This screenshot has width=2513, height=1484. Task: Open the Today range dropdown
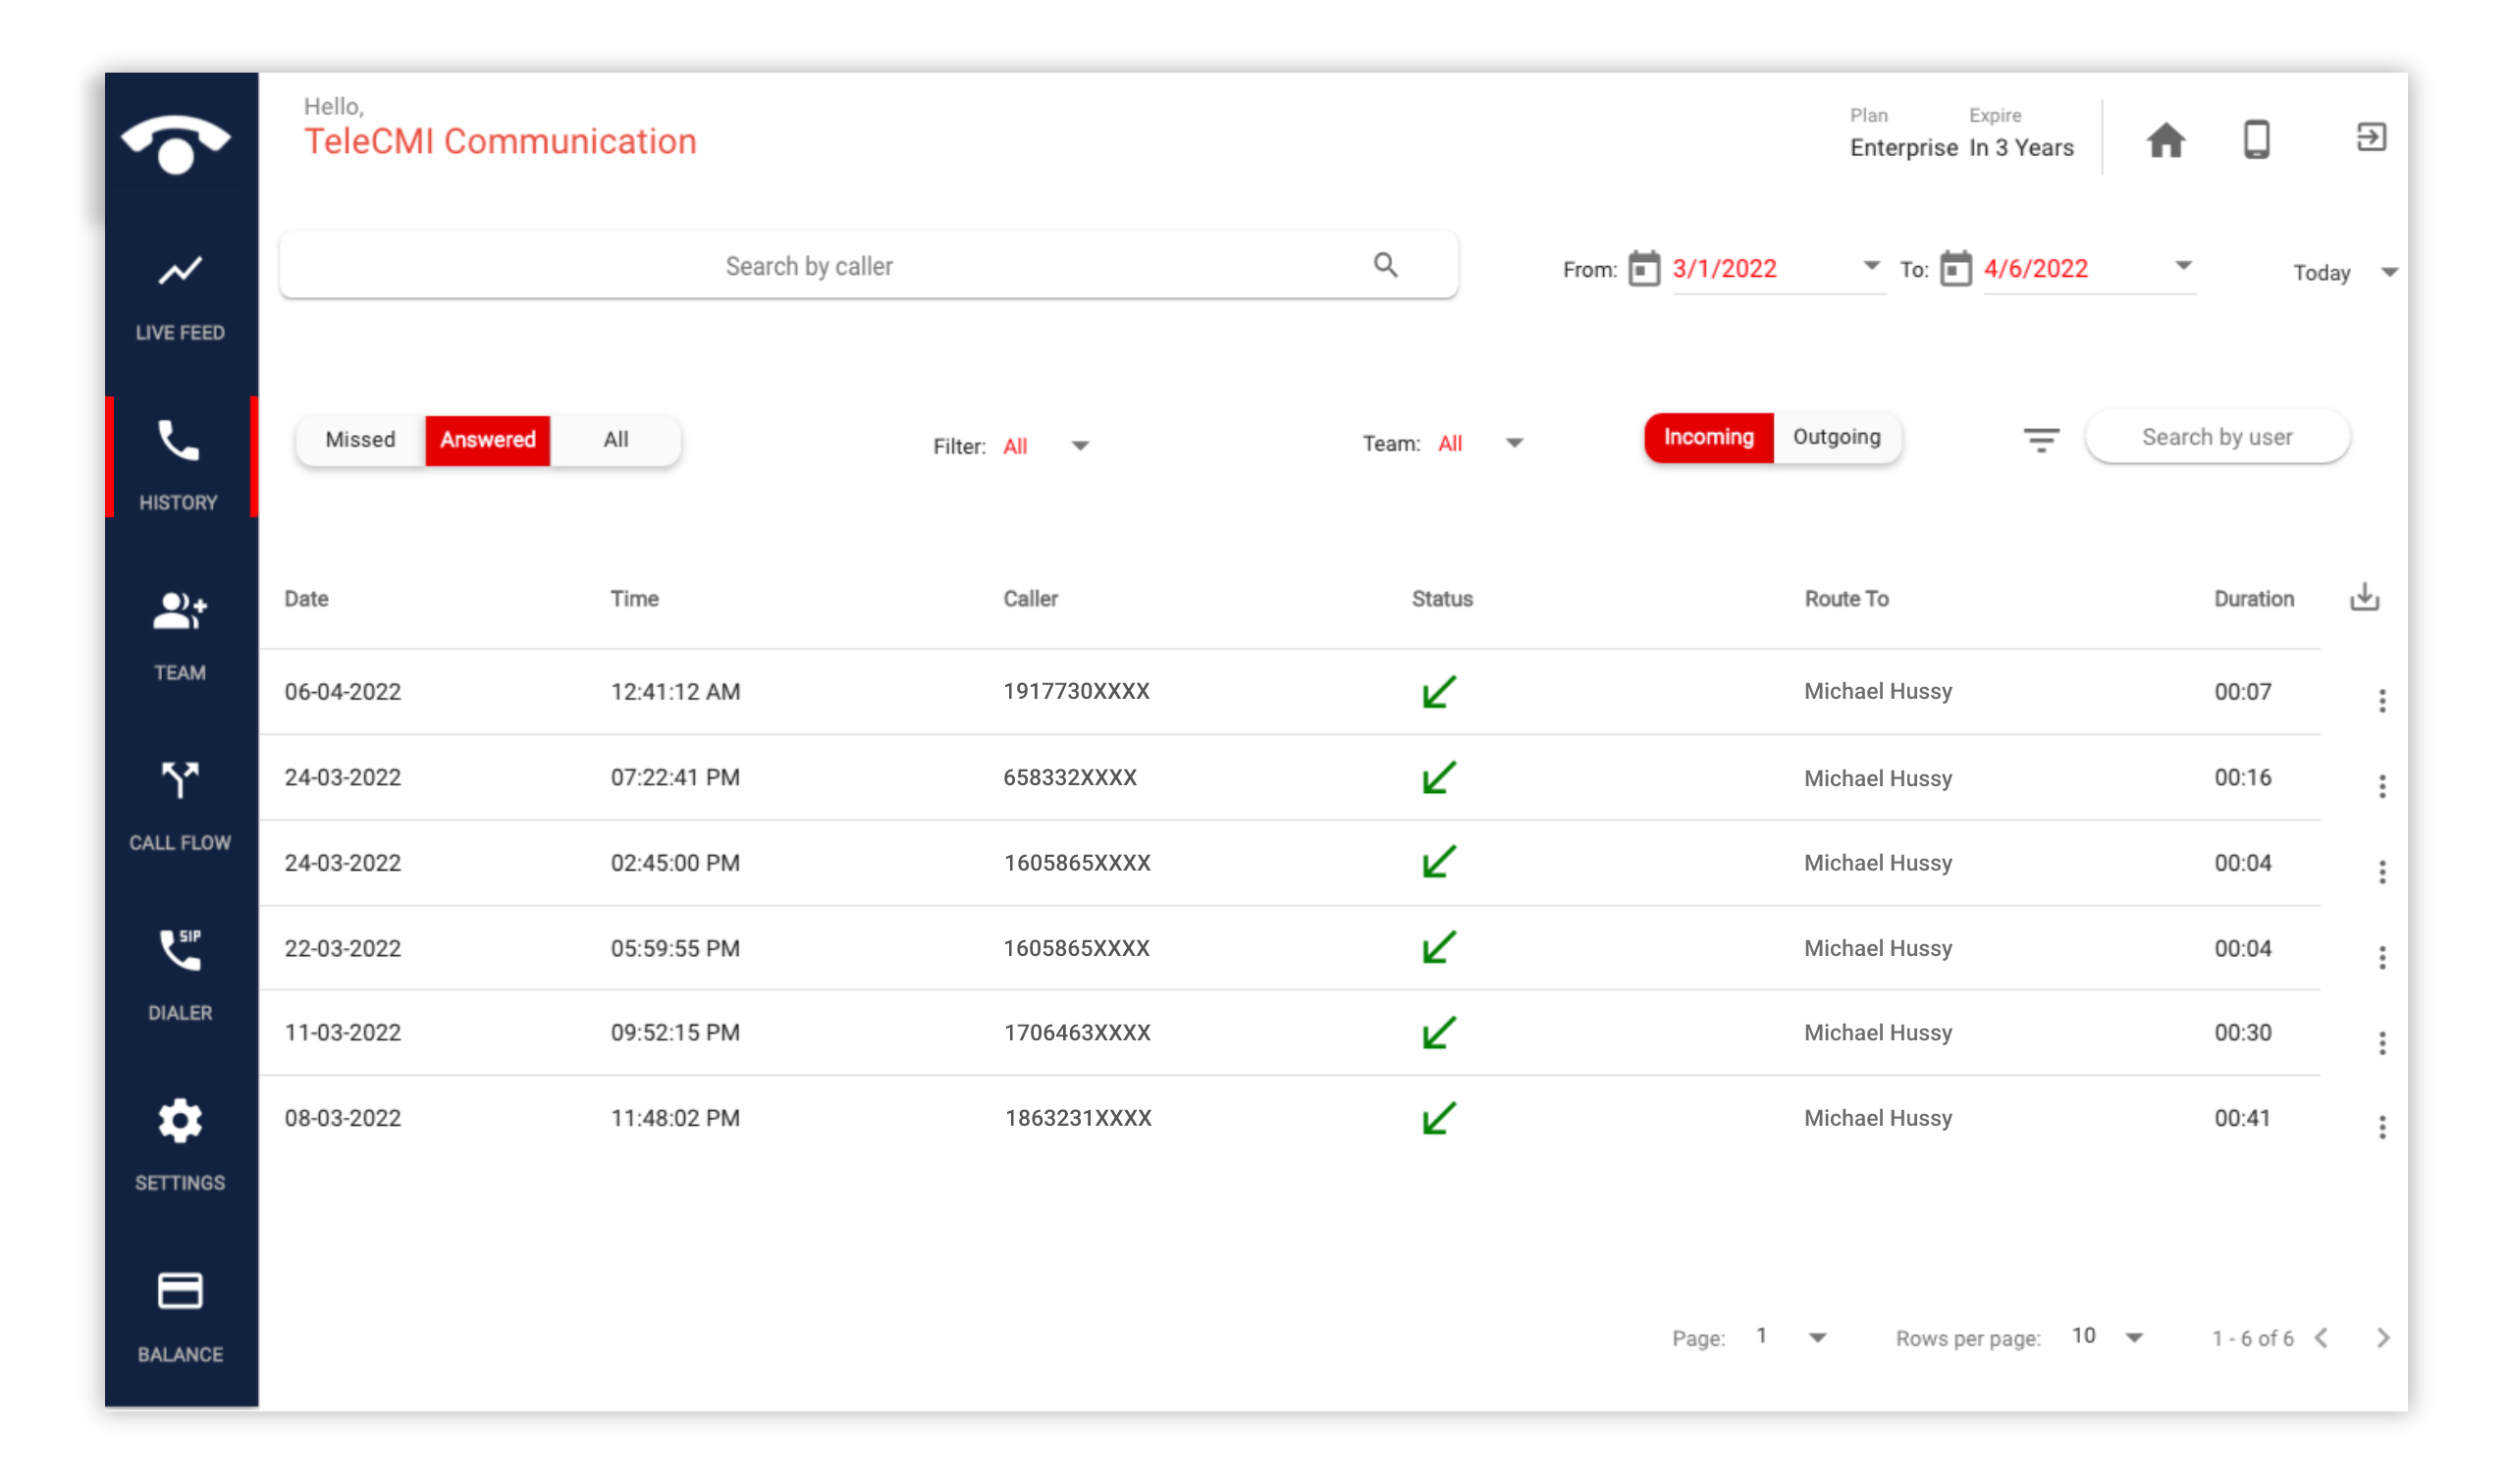[2345, 273]
